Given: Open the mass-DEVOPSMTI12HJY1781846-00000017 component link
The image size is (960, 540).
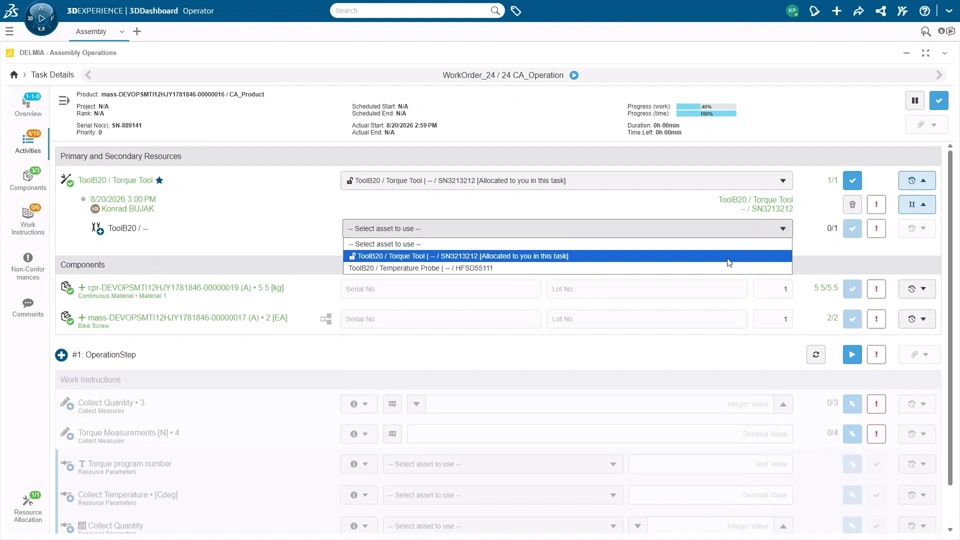Looking at the screenshot, I should click(187, 318).
